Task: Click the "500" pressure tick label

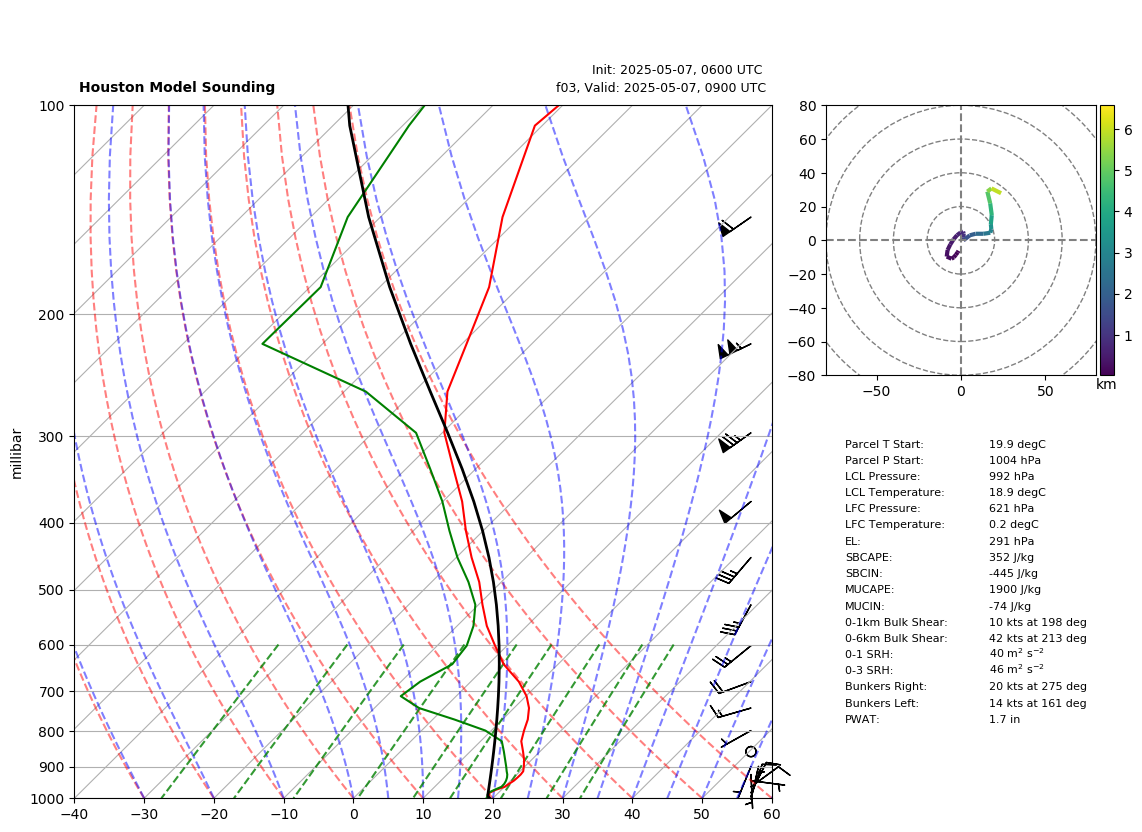Action: click(52, 590)
